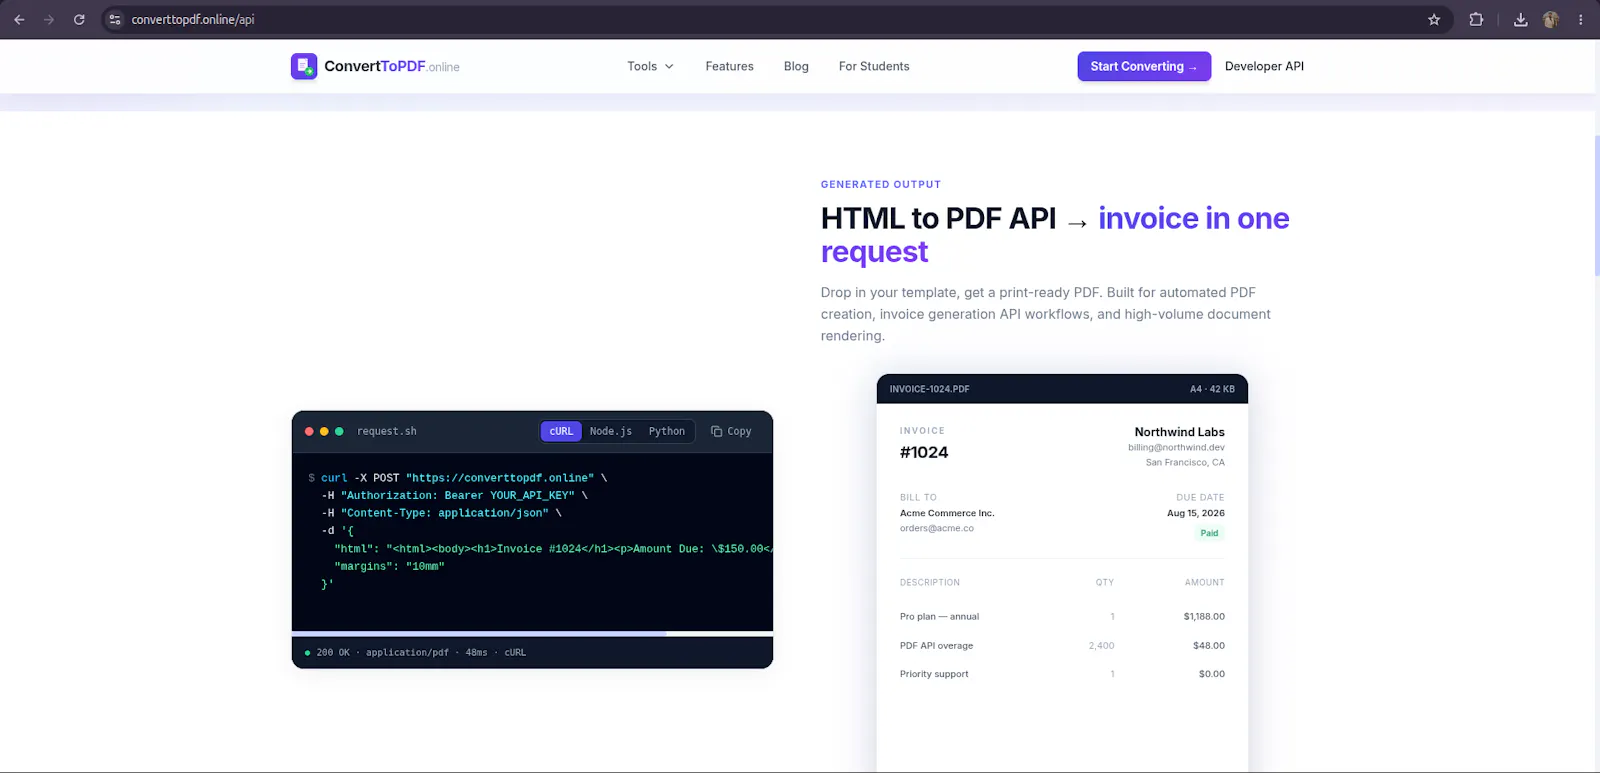This screenshot has width=1600, height=773.
Task: Click the PDF API overage row label
Action: pyautogui.click(x=936, y=645)
